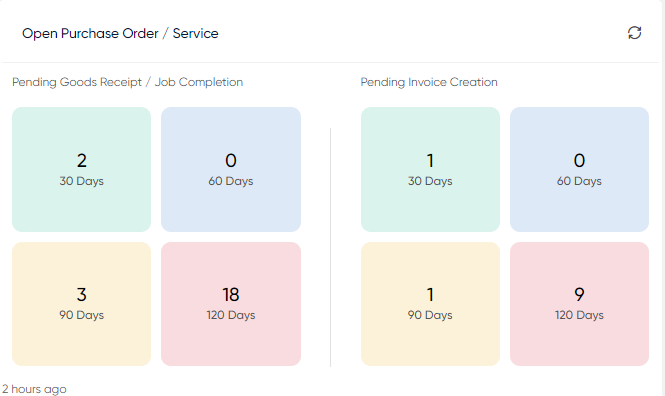Click the '2 hours ago' last-updated timestamp
The width and height of the screenshot is (665, 396).
34,389
